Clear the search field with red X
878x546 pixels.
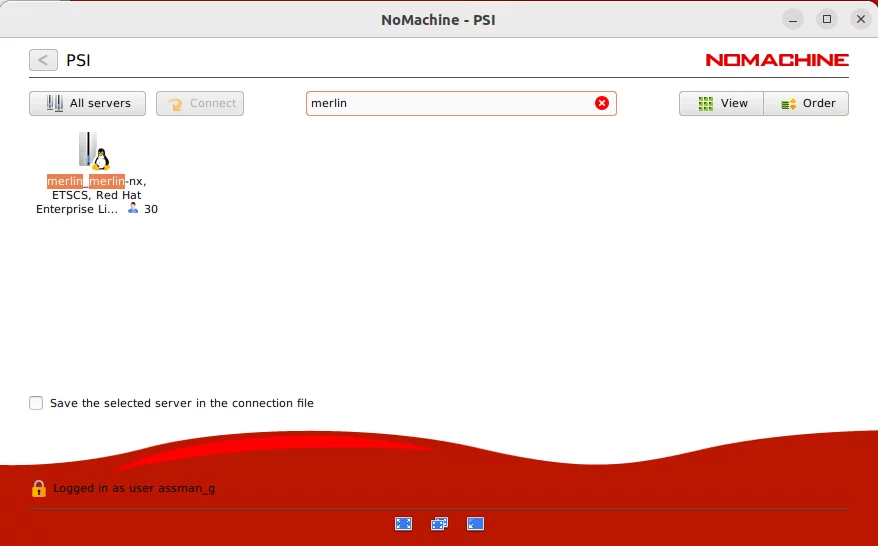(x=602, y=103)
